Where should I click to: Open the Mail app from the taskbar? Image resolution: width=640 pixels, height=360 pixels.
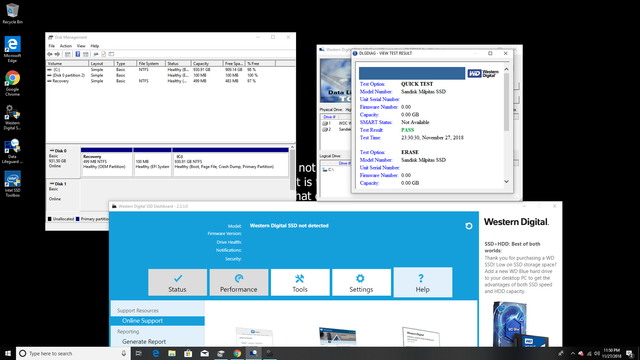tap(204, 353)
